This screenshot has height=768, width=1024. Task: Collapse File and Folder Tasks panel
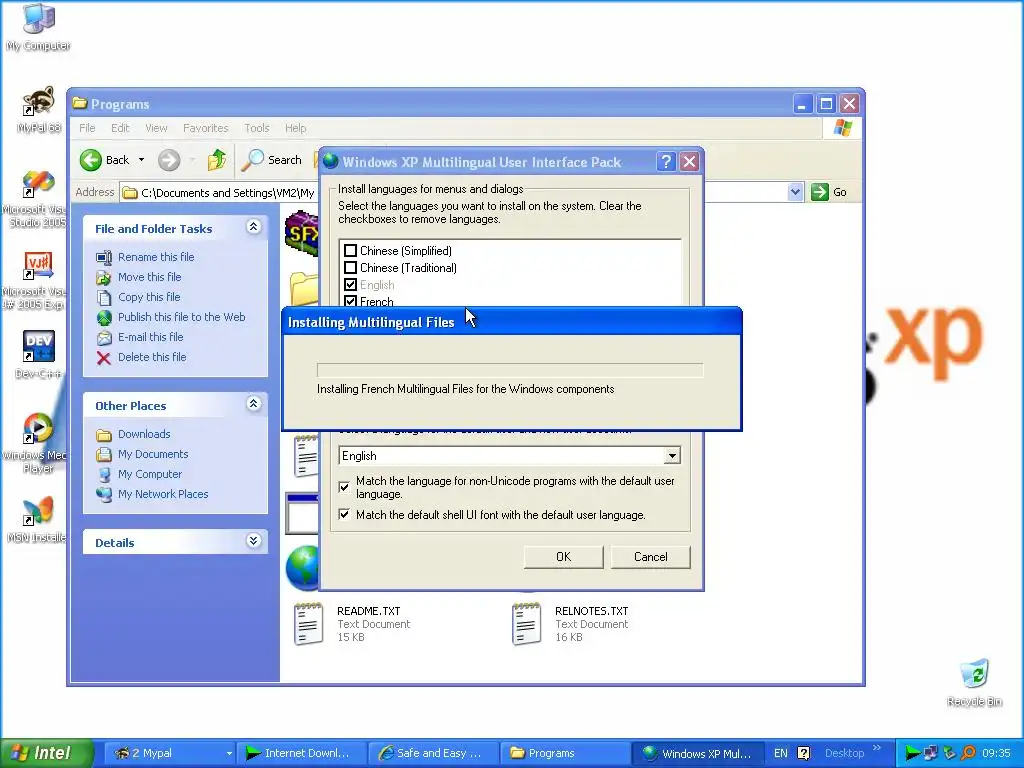(253, 227)
